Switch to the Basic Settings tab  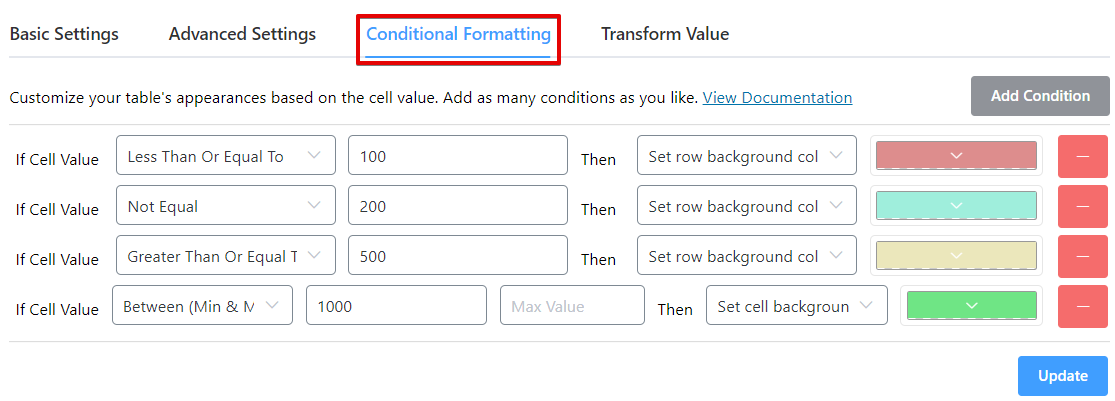point(64,34)
